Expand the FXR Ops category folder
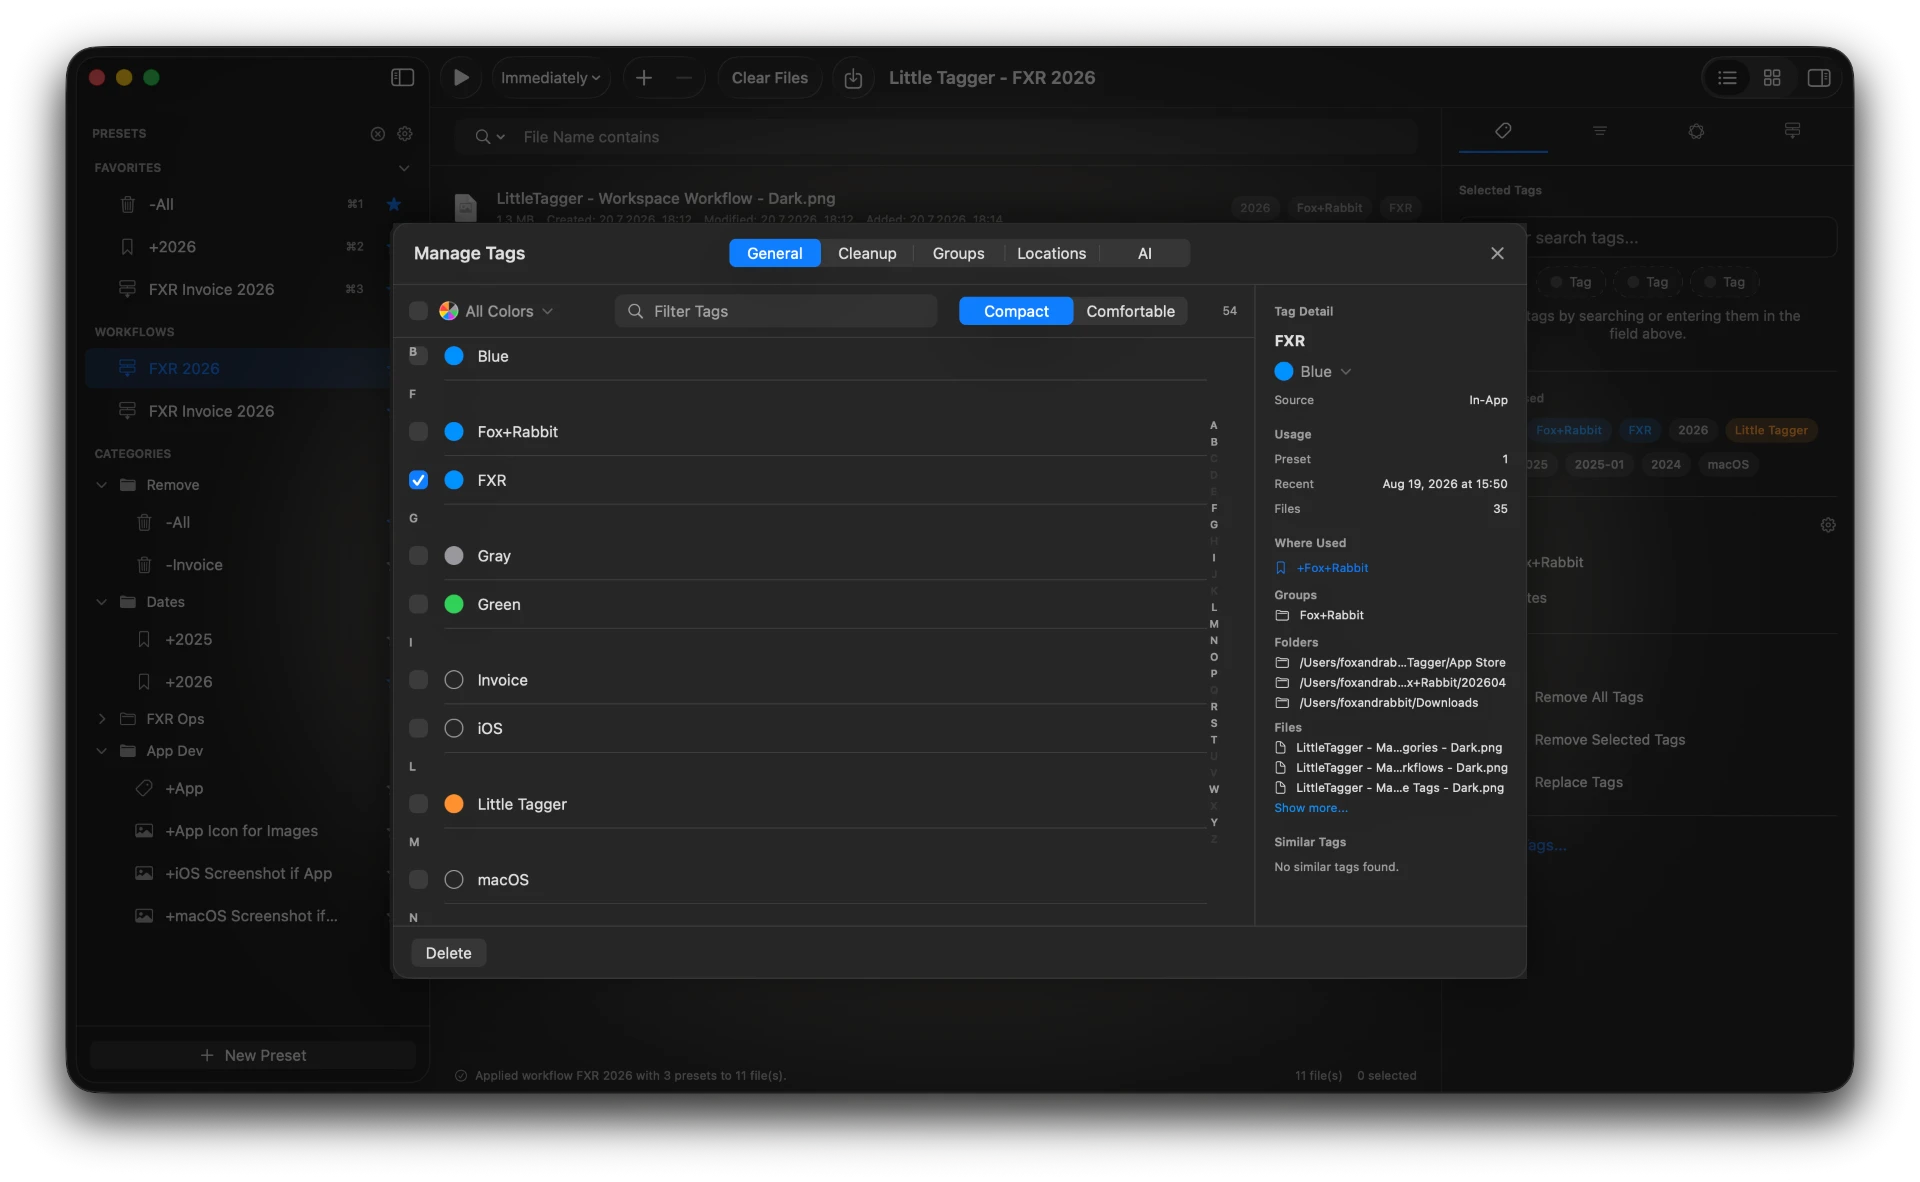This screenshot has height=1182, width=1920. (101, 719)
